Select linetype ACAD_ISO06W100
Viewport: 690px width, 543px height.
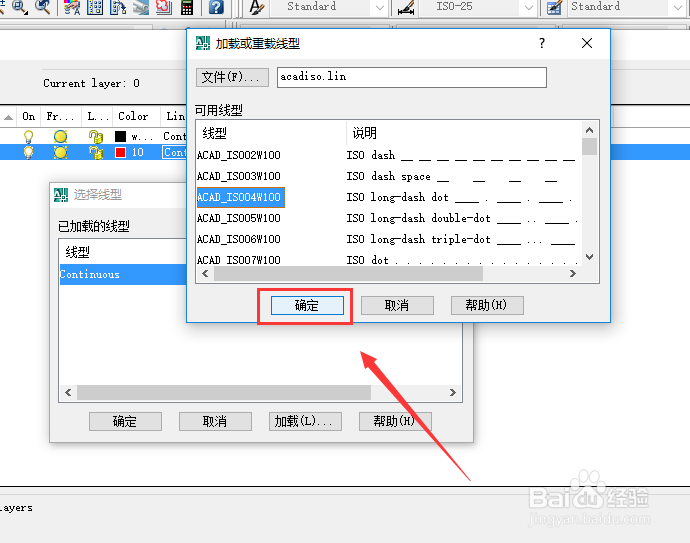pos(239,239)
